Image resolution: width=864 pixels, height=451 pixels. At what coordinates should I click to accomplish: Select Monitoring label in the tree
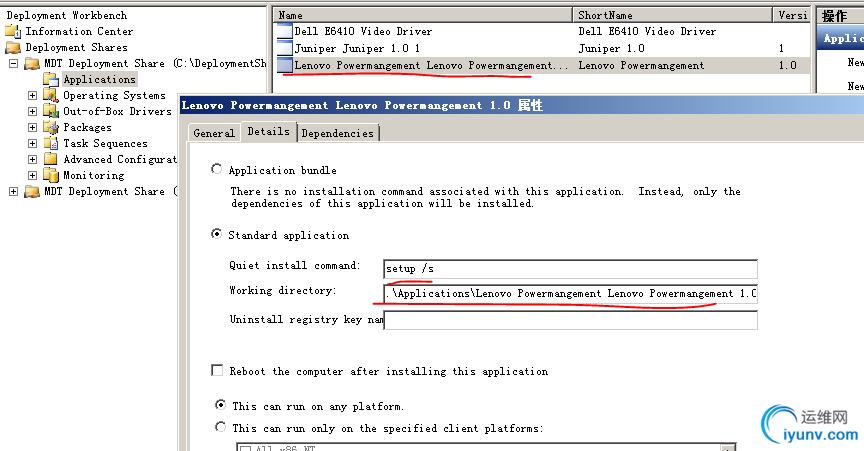(x=94, y=175)
